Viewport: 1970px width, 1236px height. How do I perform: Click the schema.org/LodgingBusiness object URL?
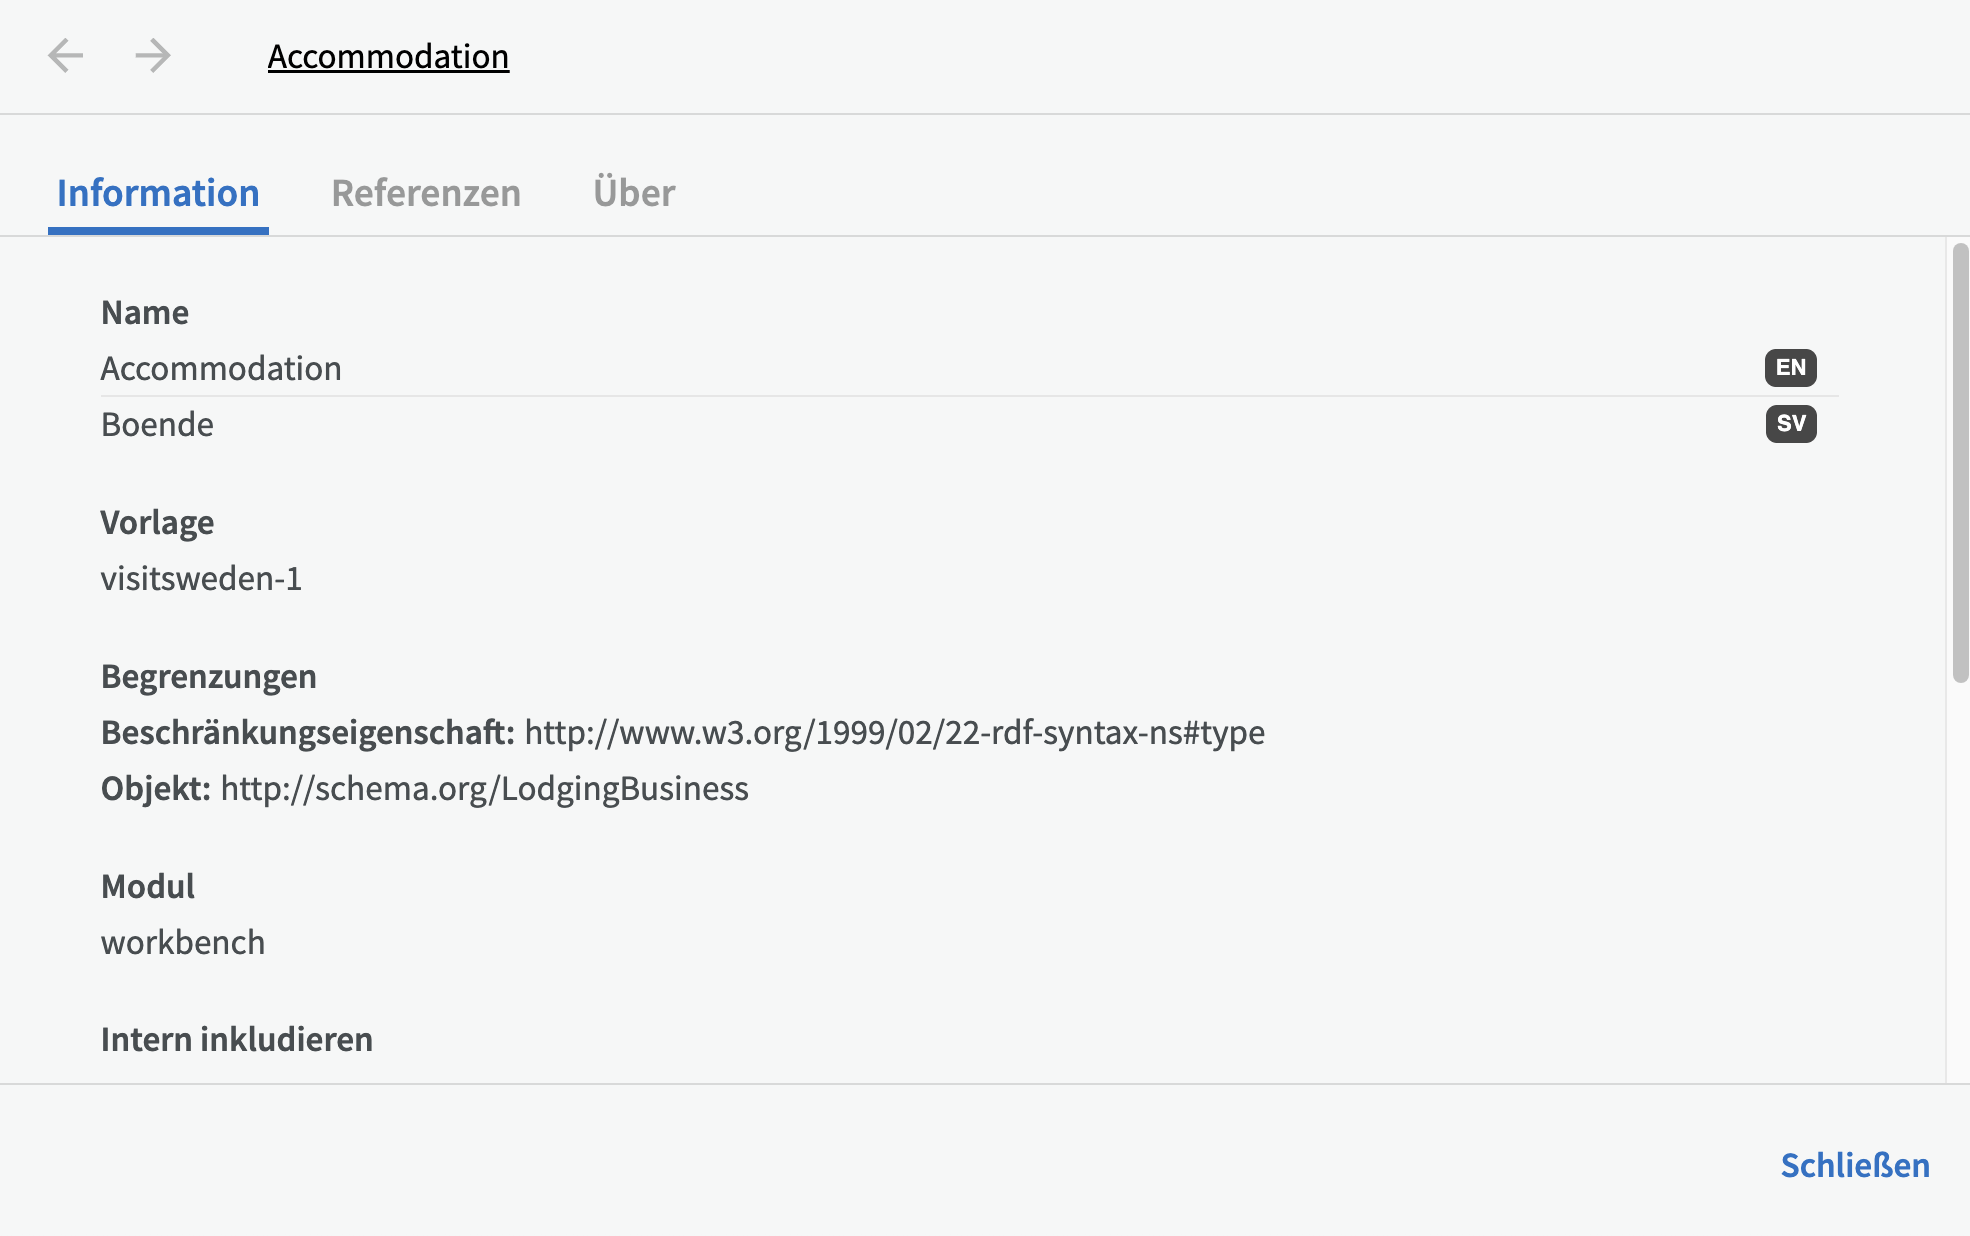coord(484,789)
